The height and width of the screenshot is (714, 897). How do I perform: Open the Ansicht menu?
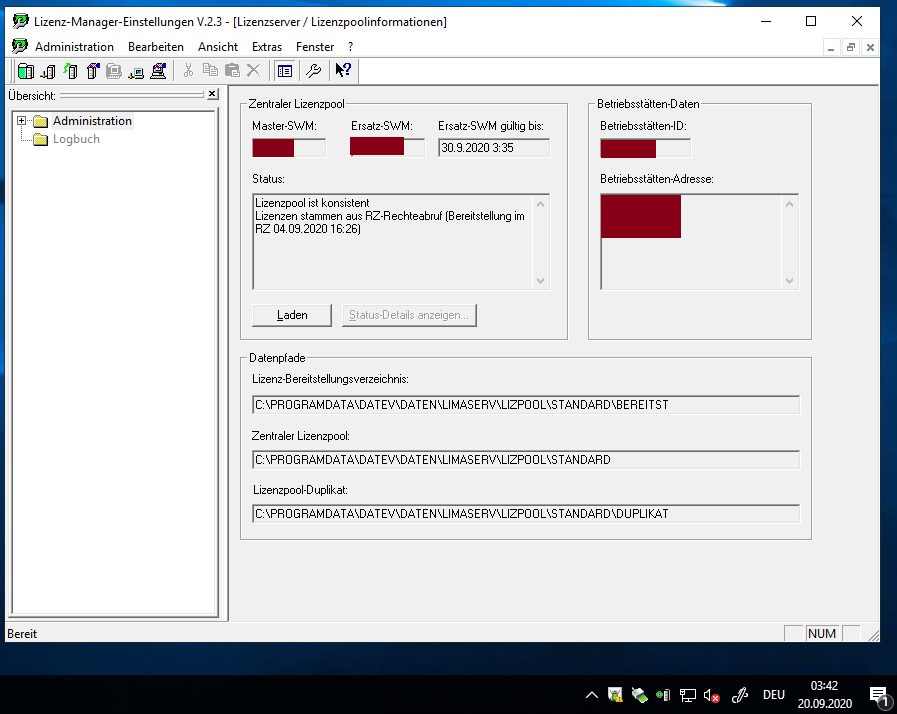pyautogui.click(x=218, y=47)
